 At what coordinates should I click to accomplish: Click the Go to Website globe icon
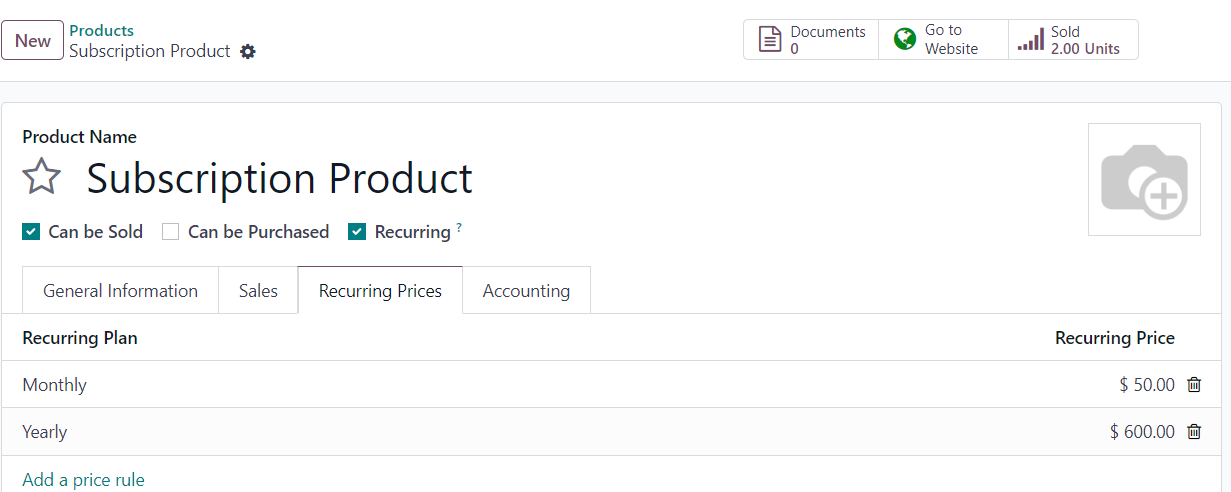(x=905, y=40)
